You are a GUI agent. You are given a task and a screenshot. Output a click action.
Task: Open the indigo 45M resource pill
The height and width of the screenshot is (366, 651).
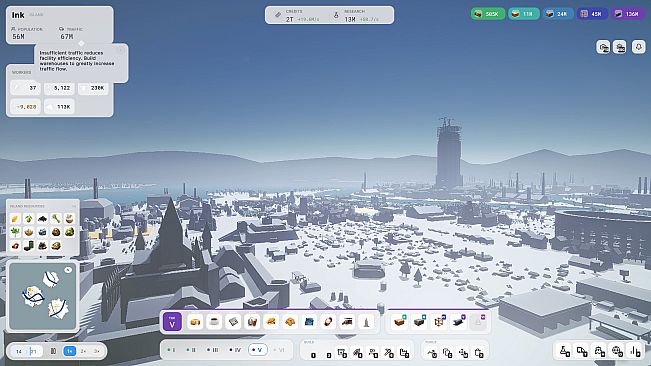pos(592,14)
